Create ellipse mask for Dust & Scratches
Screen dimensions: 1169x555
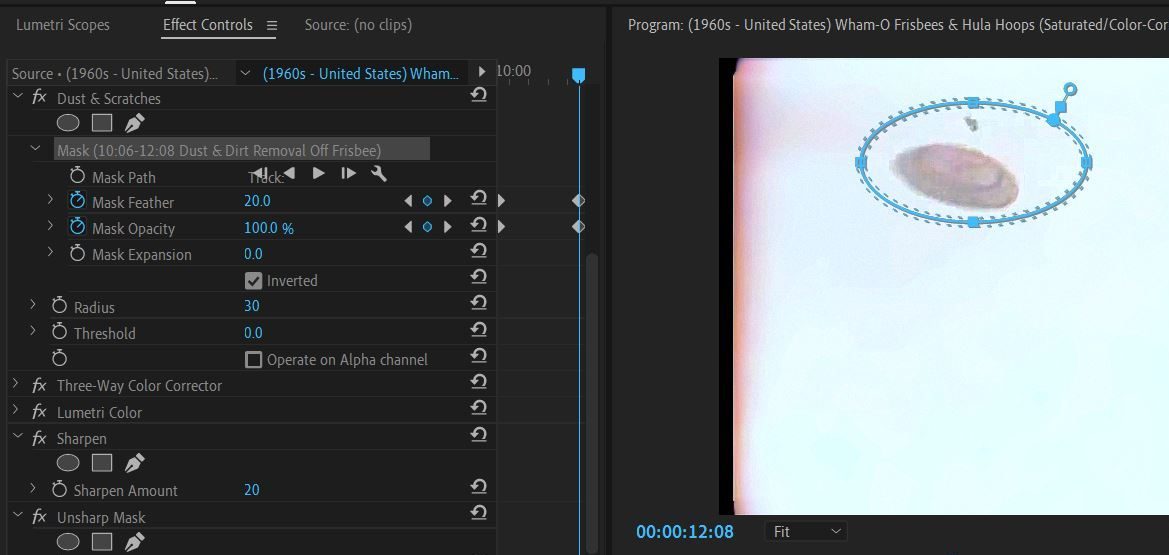68,122
